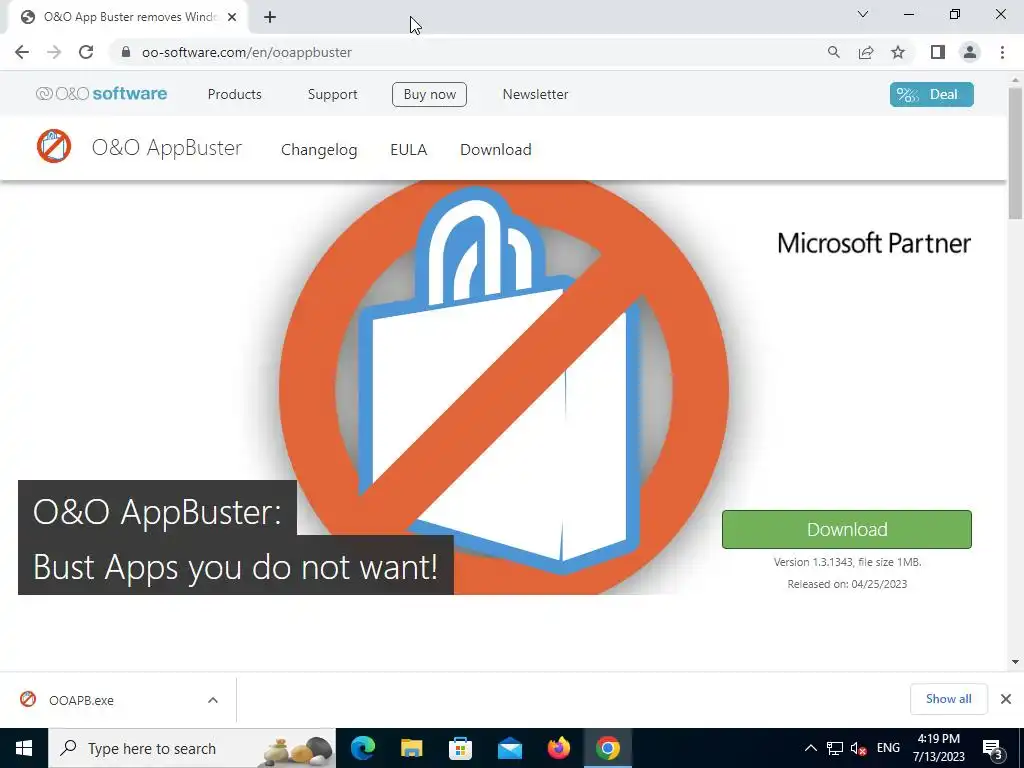Launch Firefox from the taskbar
This screenshot has width=1024, height=768.
(x=558, y=748)
